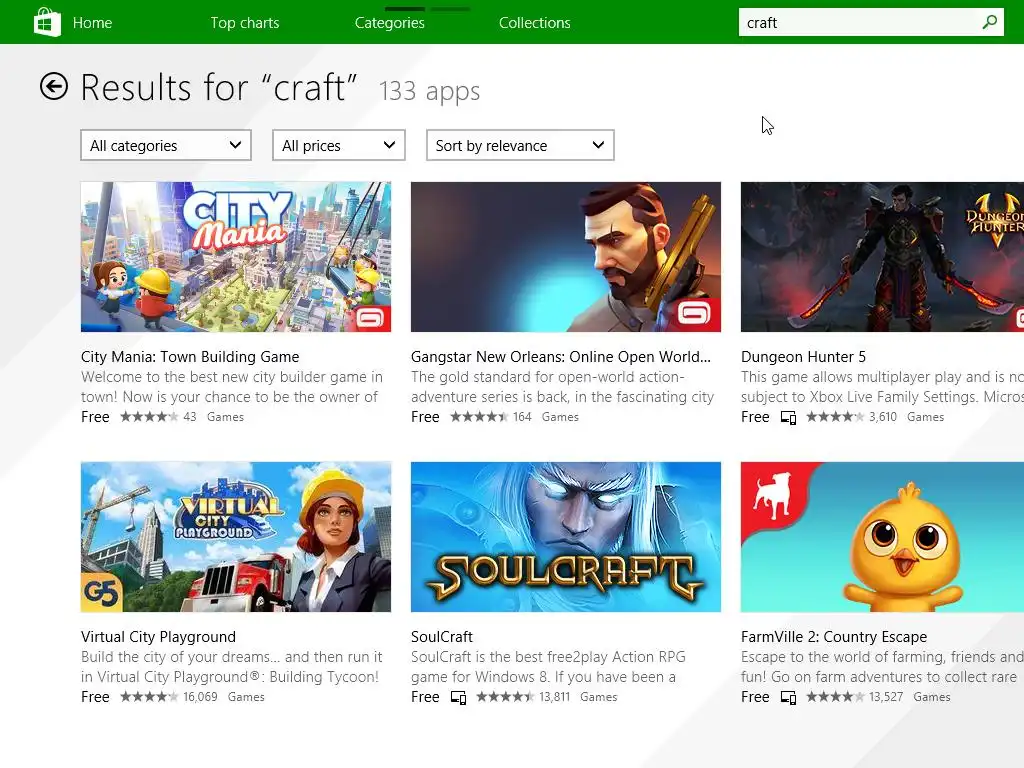
Task: Open SoulCraft thumbnail image
Action: [566, 537]
